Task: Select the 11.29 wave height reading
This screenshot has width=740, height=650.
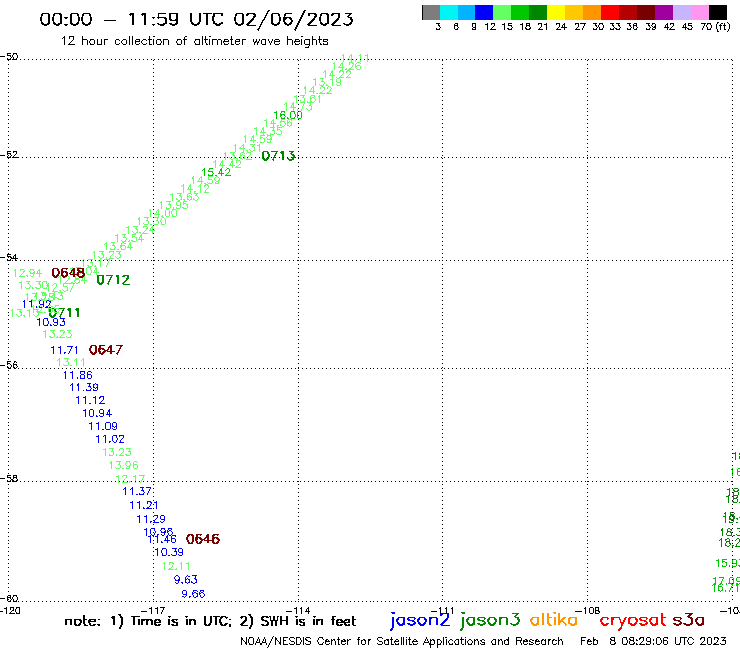Action: pos(151,519)
